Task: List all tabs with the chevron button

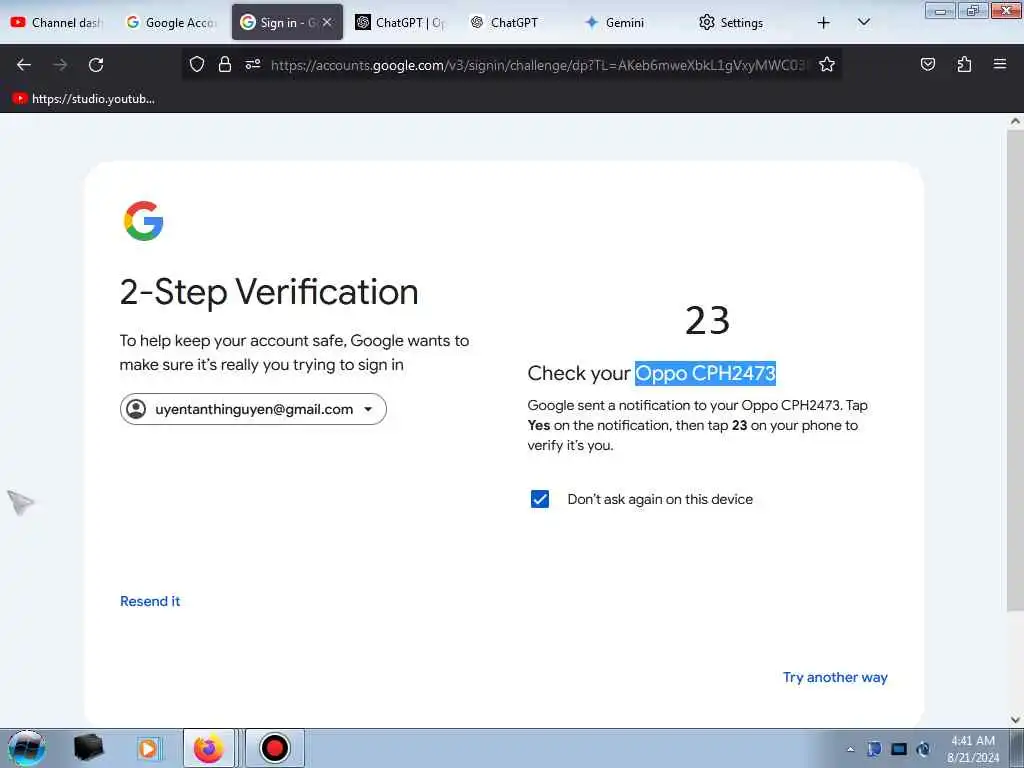Action: click(863, 22)
